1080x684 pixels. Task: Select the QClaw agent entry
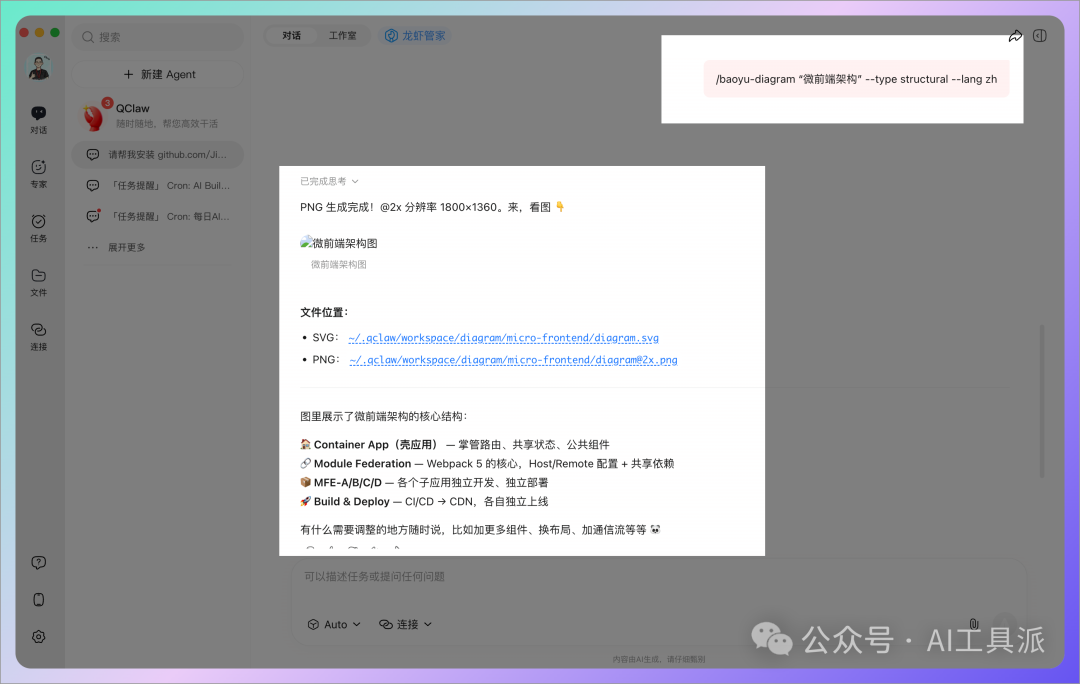pos(158,116)
